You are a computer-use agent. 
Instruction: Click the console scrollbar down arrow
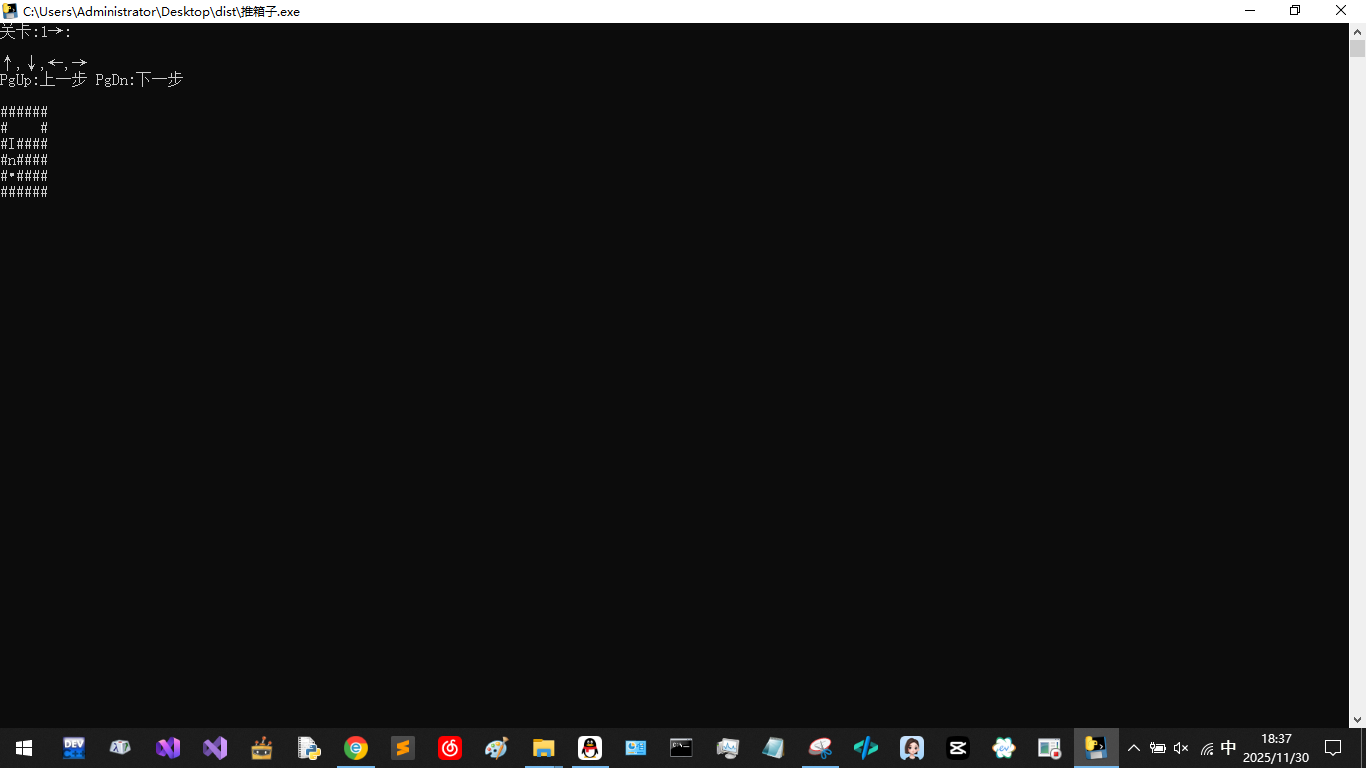(x=1357, y=719)
